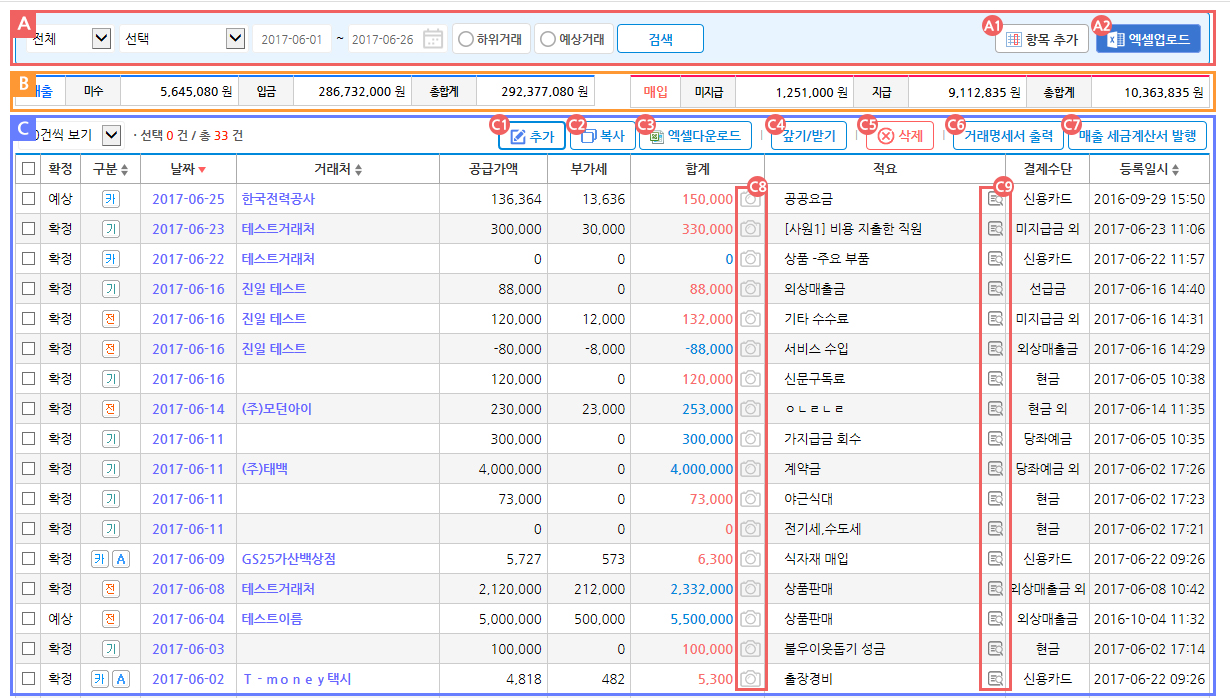This screenshot has width=1230, height=698.
Task: Click detail icon in the 출장경비 row
Action: click(995, 679)
